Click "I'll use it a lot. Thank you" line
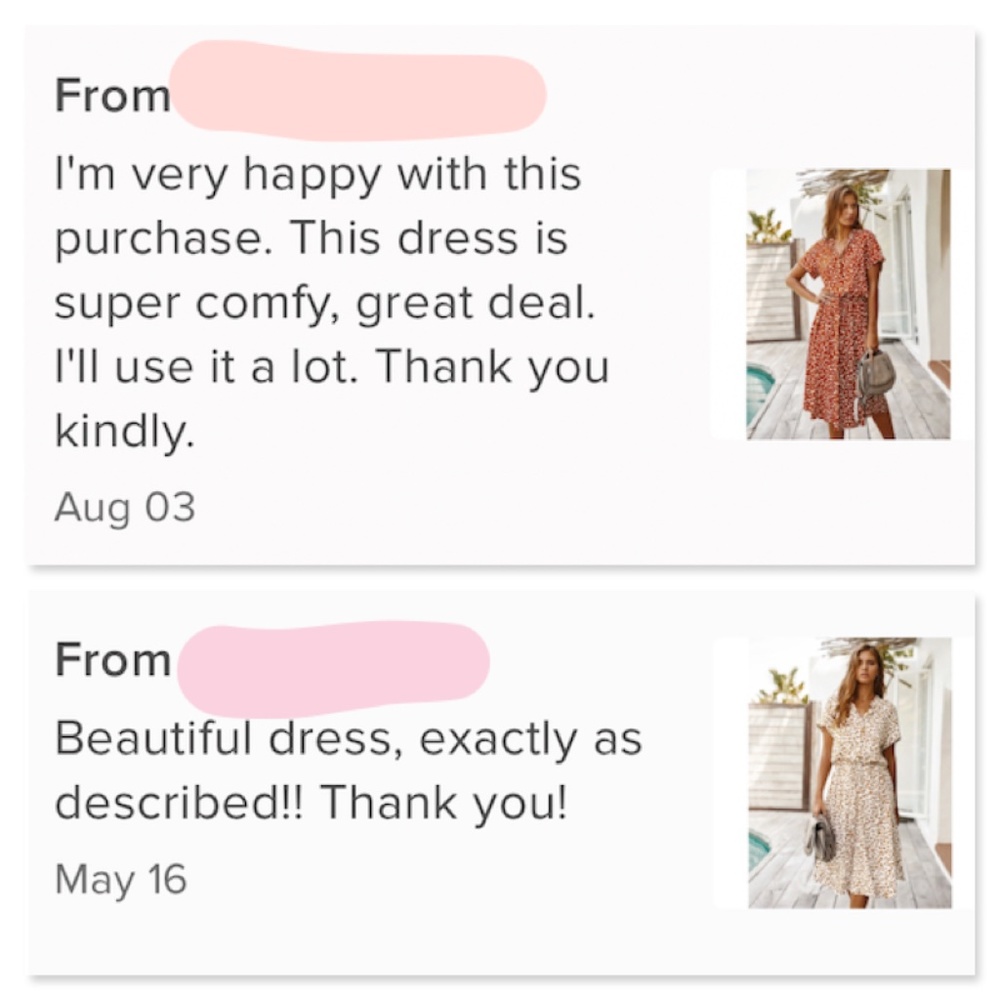Viewport: 1000px width, 1000px height. [x=331, y=368]
